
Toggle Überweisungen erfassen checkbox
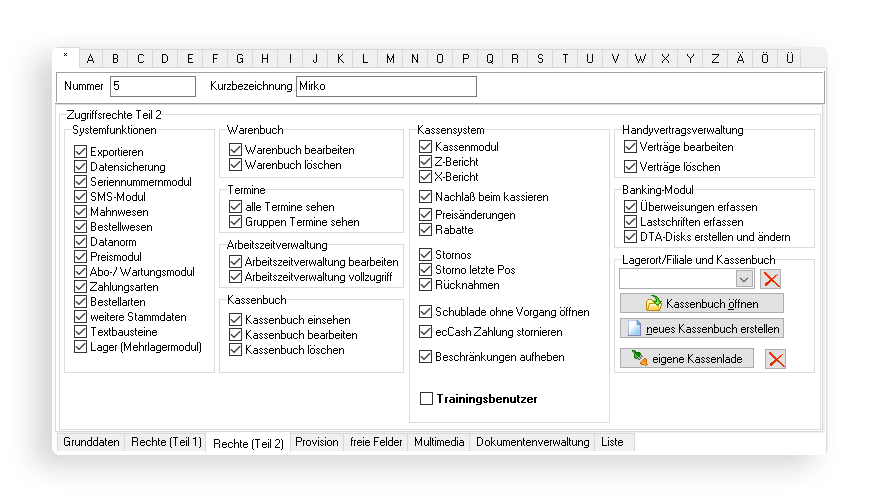(x=630, y=207)
